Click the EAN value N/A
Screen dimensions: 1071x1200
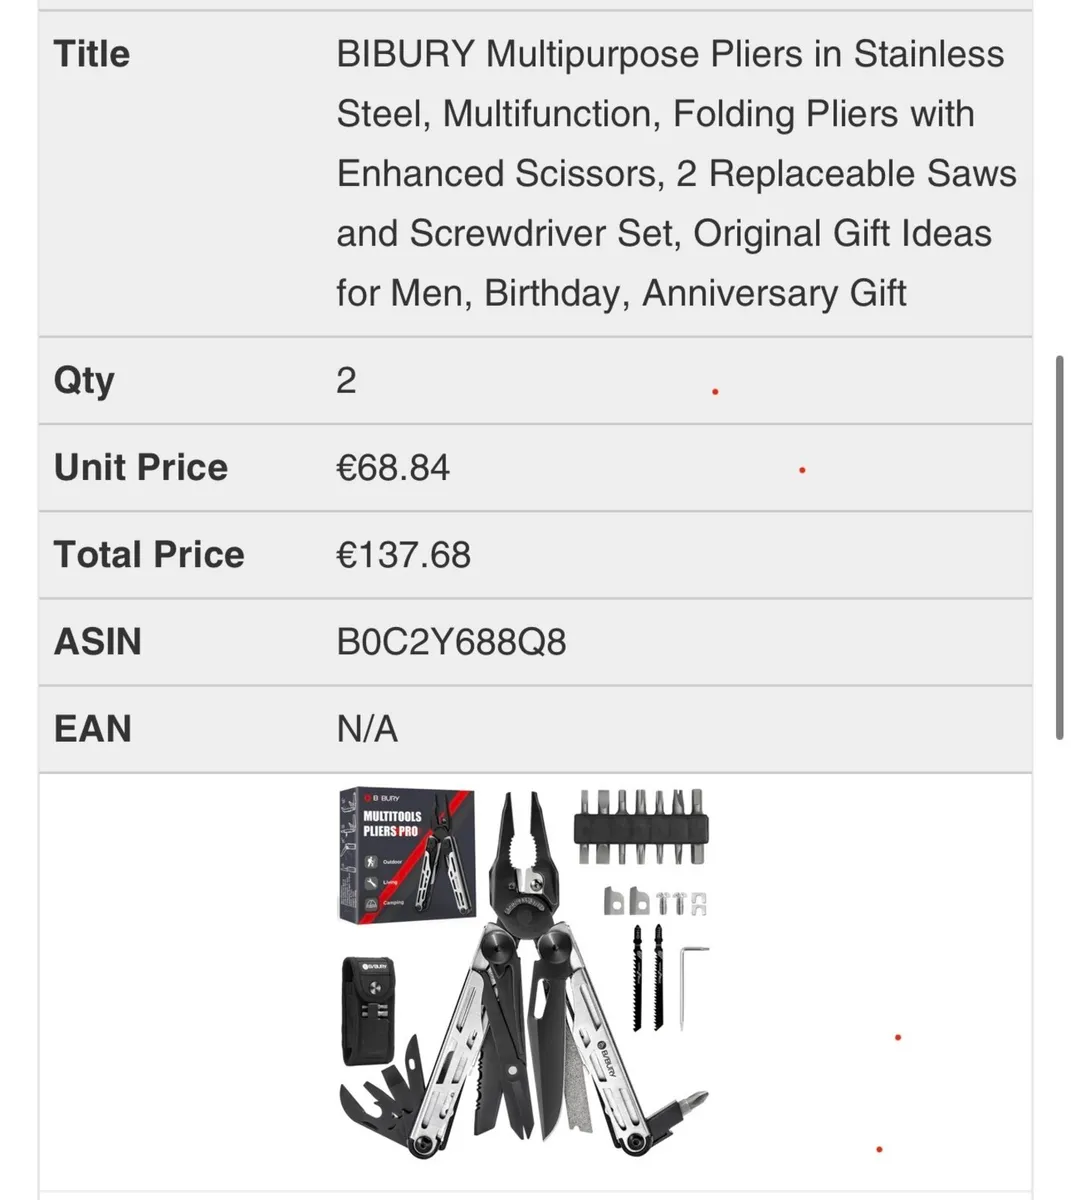click(367, 729)
